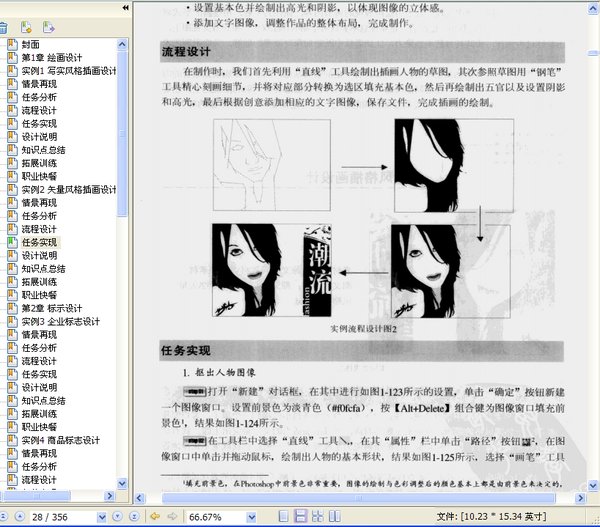Switch to facing pages layout icon
600x527 pixels.
335,516
